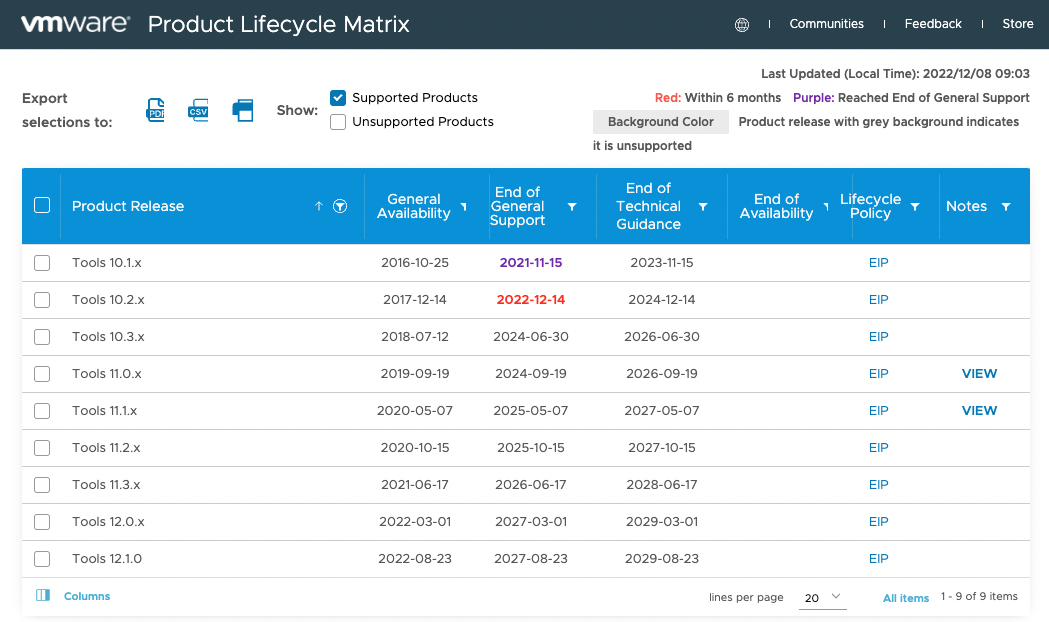Tick the select-all header checkbox
Image resolution: width=1049 pixels, height=622 pixels.
pos(42,205)
